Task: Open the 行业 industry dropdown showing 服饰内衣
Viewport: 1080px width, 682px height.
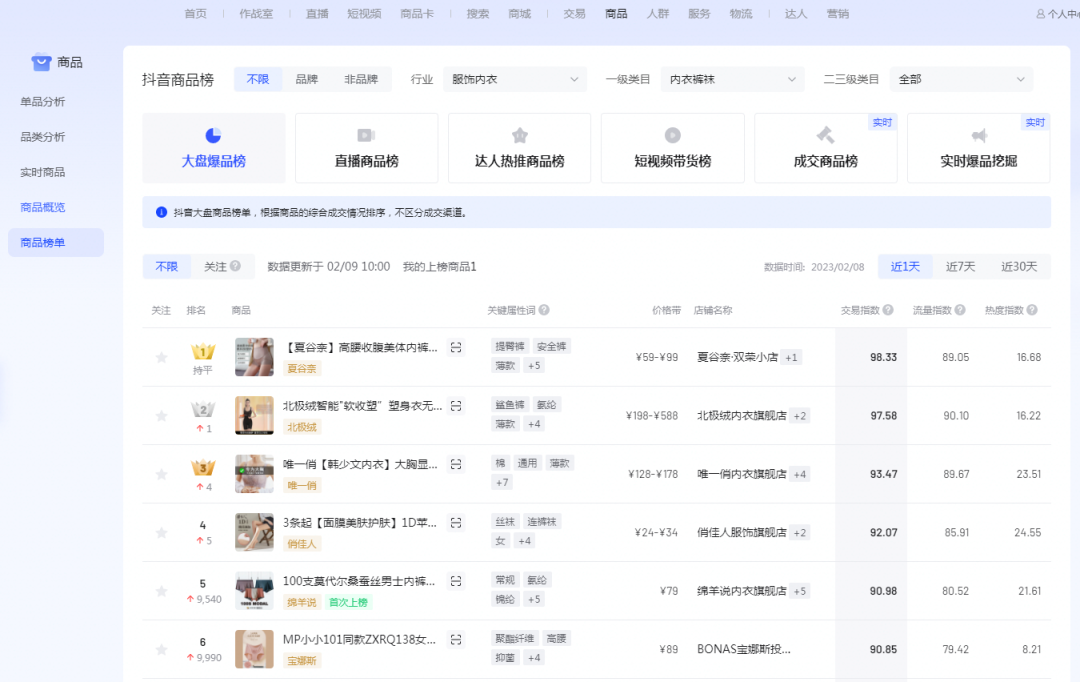Action: (x=514, y=78)
